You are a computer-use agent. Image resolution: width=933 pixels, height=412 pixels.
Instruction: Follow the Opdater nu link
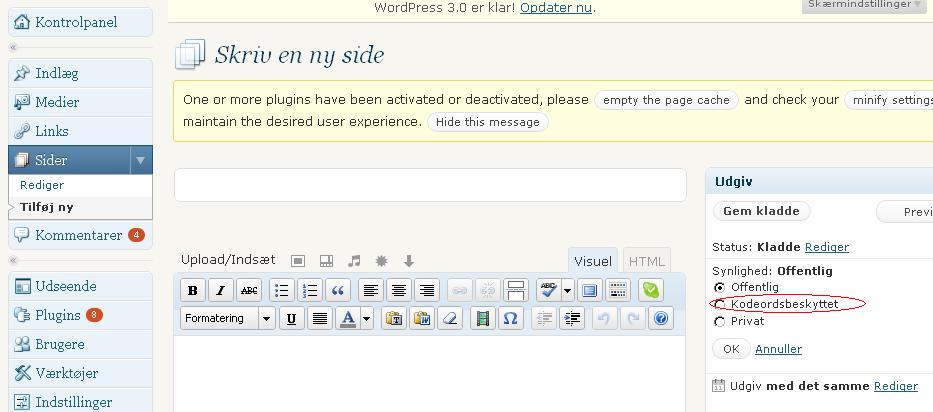[555, 7]
